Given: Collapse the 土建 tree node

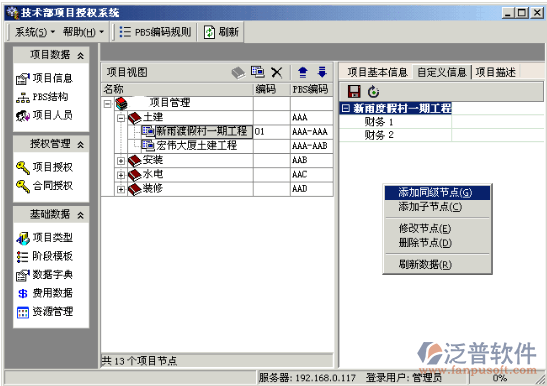Looking at the screenshot, I should (121, 118).
